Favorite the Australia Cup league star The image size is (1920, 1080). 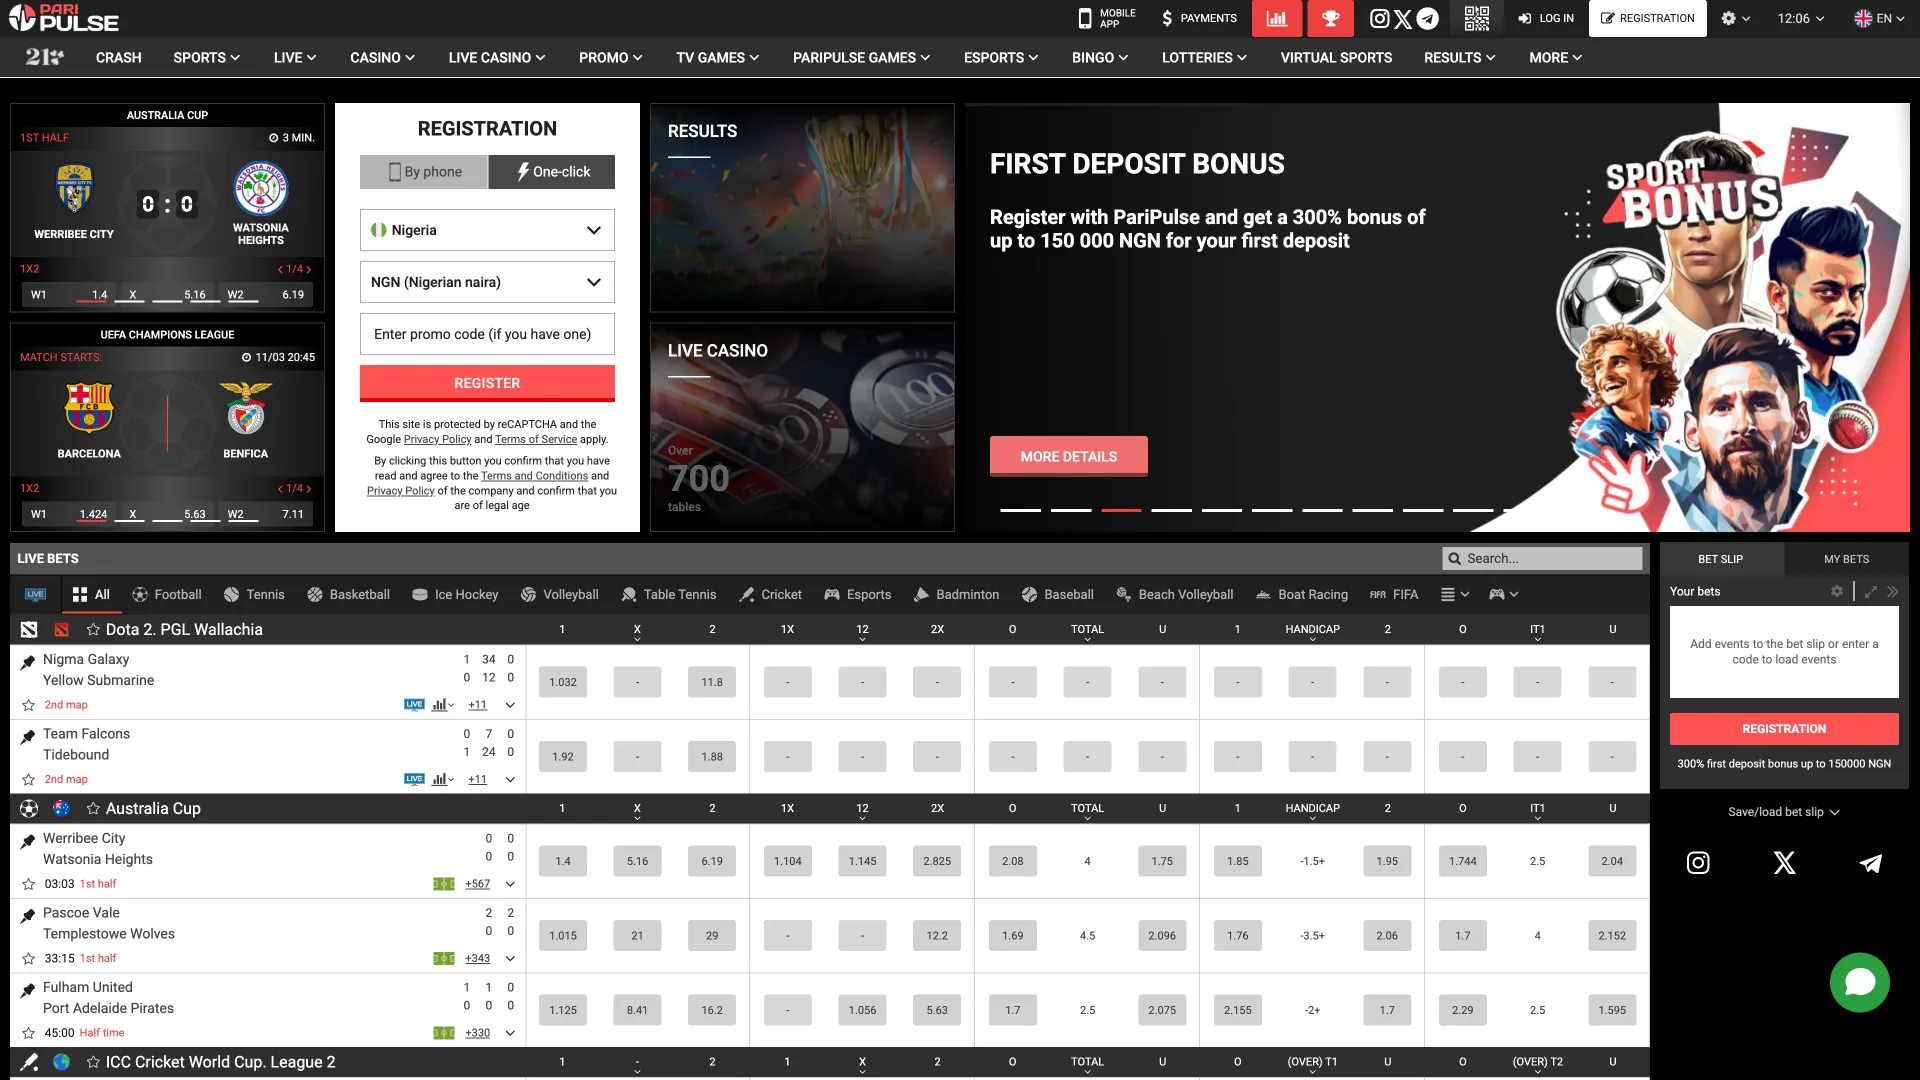click(93, 808)
